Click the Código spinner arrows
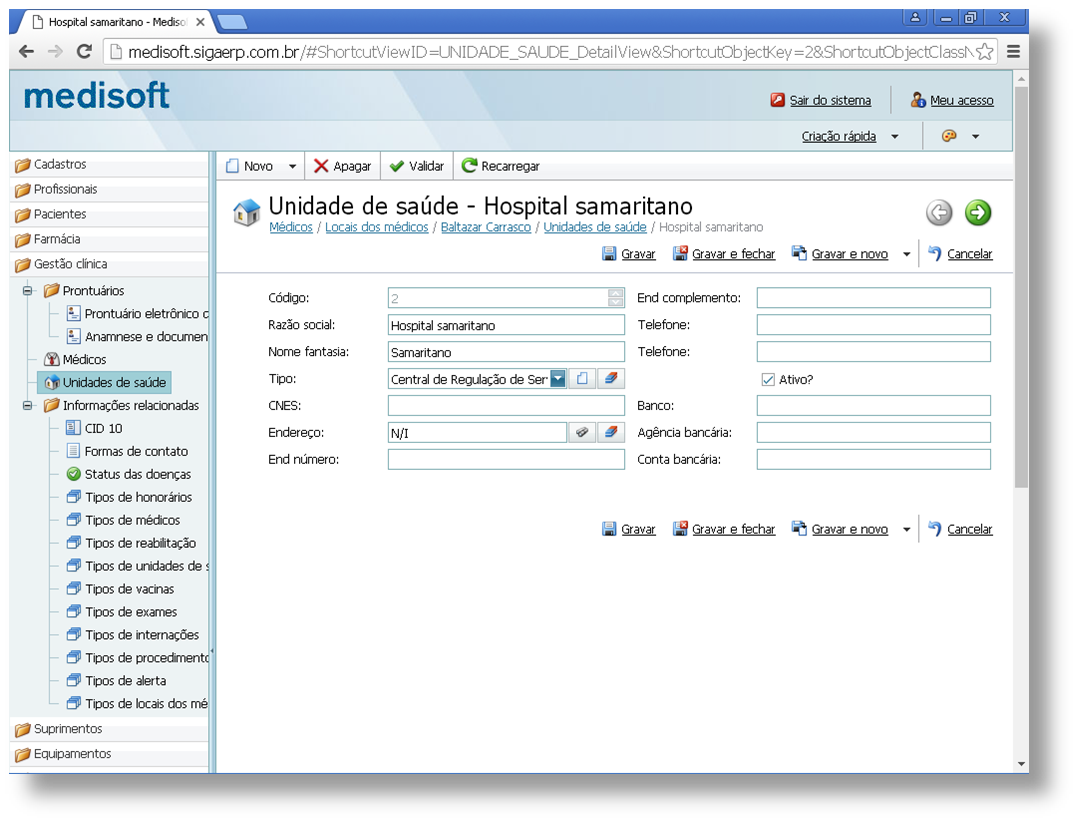 (615, 298)
